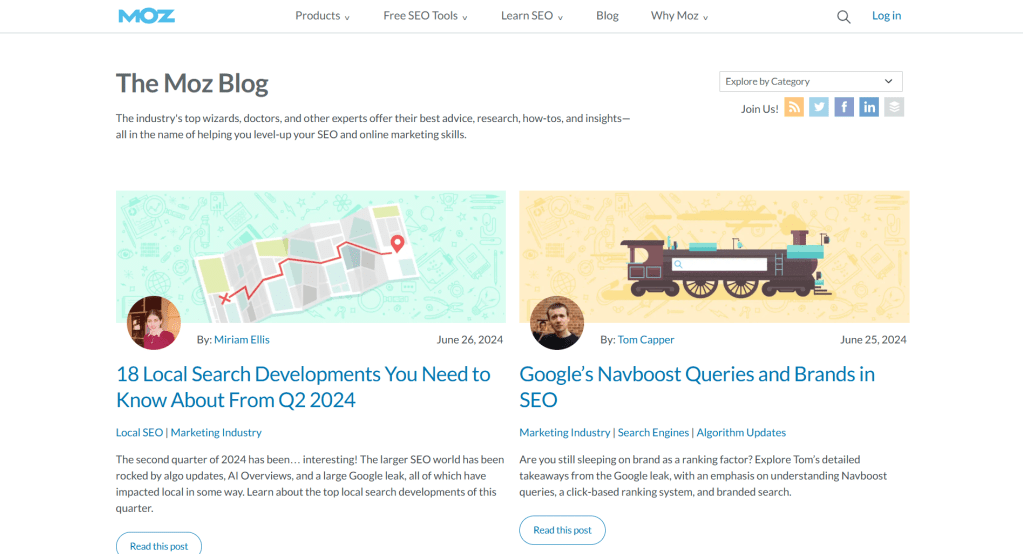
Task: Open the map illustration thumbnail
Action: pyautogui.click(x=311, y=256)
